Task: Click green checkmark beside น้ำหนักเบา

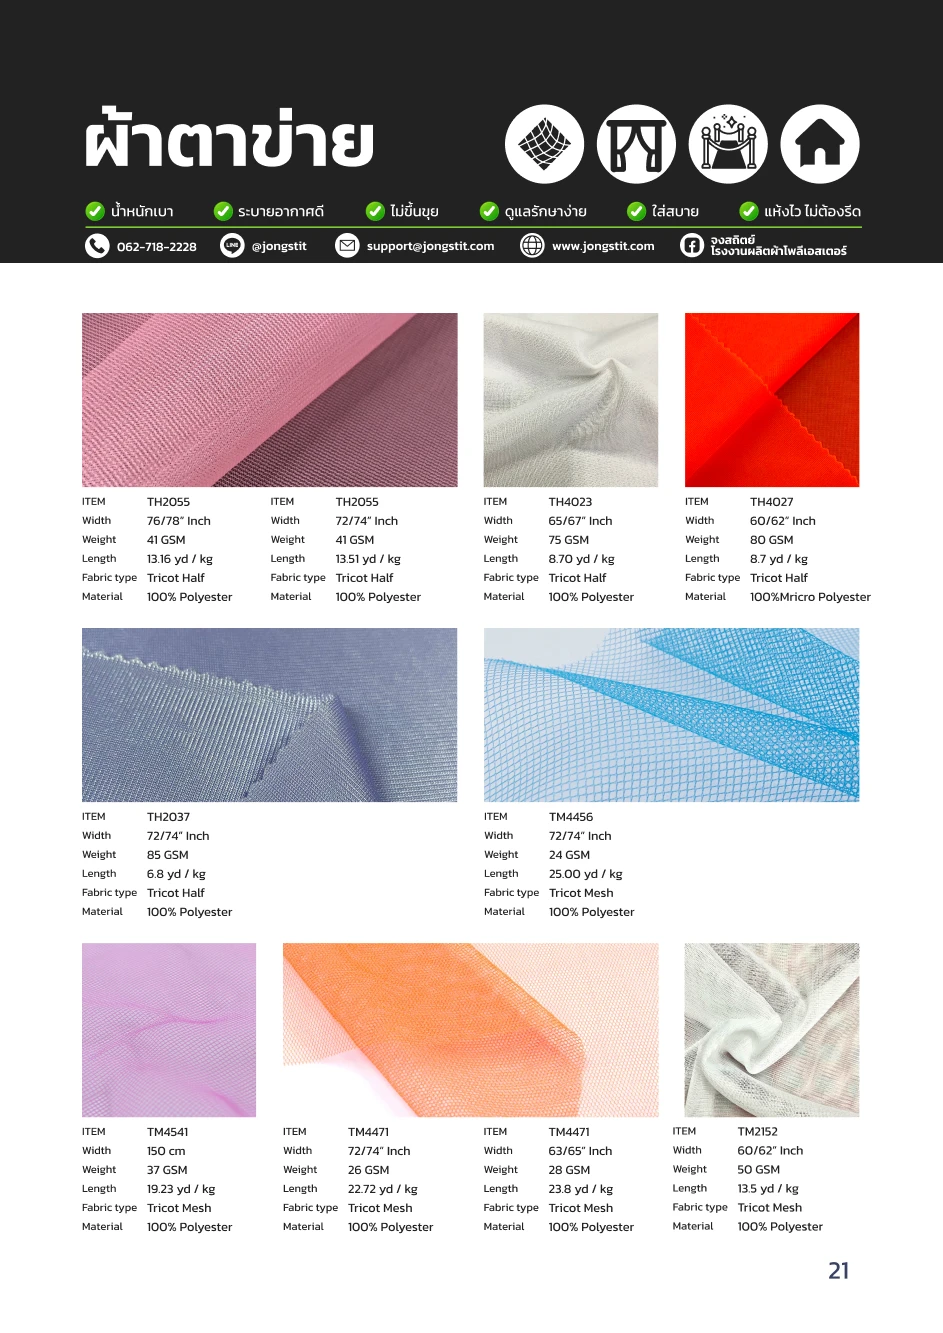Action: click(x=95, y=211)
